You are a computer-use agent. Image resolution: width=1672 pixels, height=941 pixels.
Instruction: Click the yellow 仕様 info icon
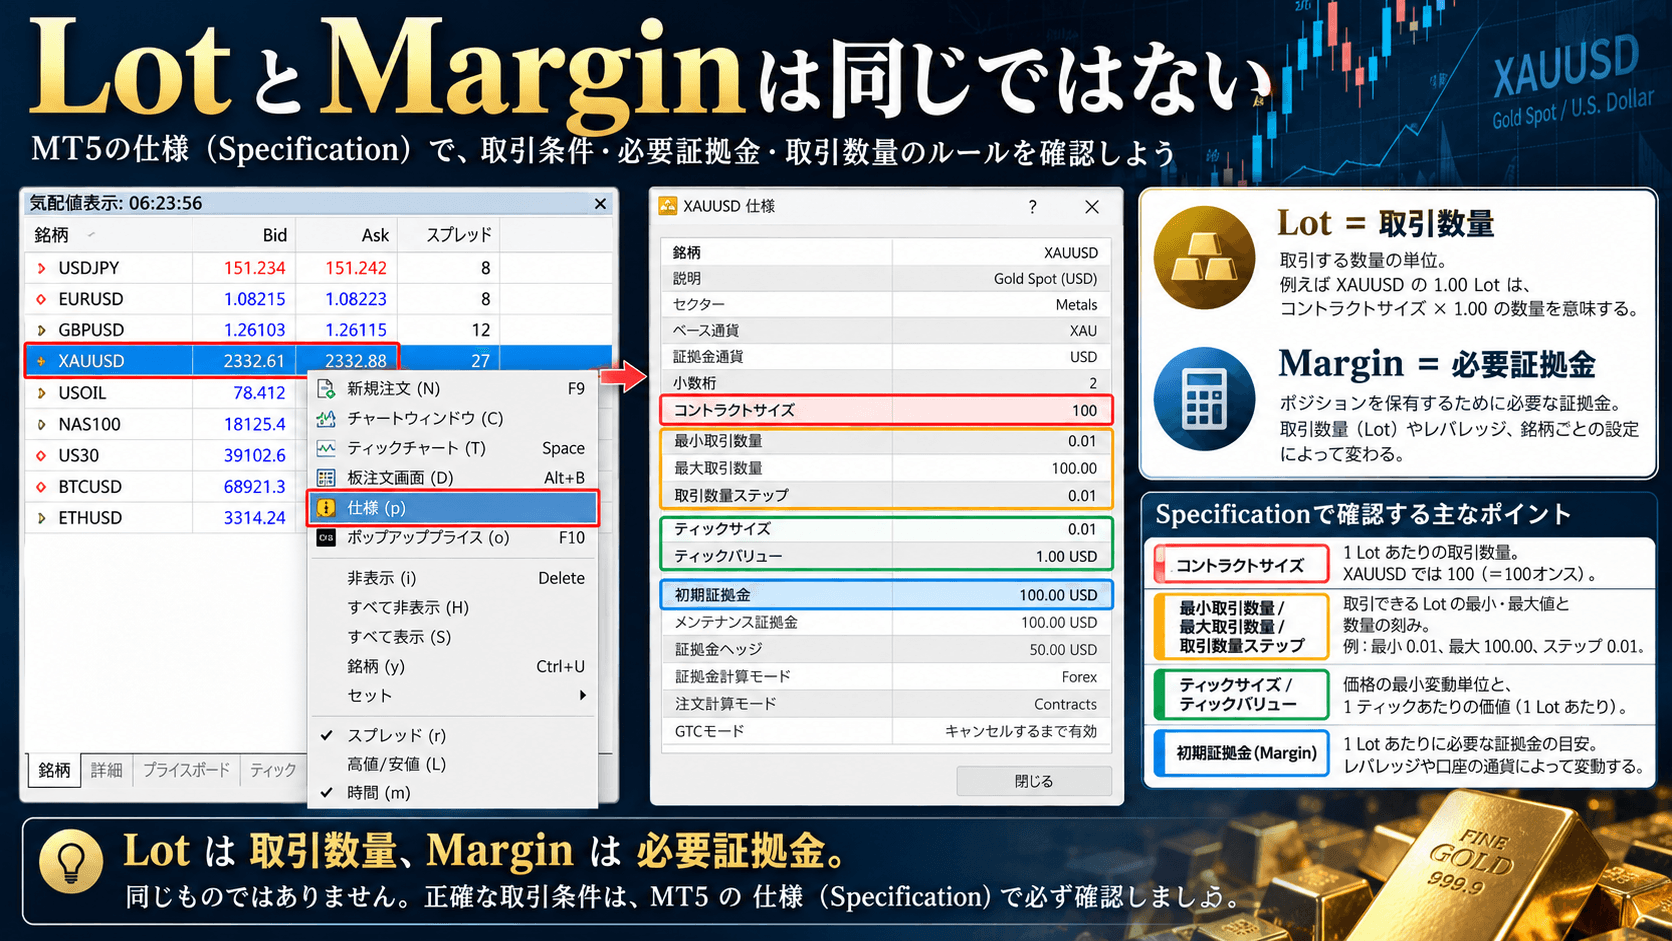tap(326, 508)
